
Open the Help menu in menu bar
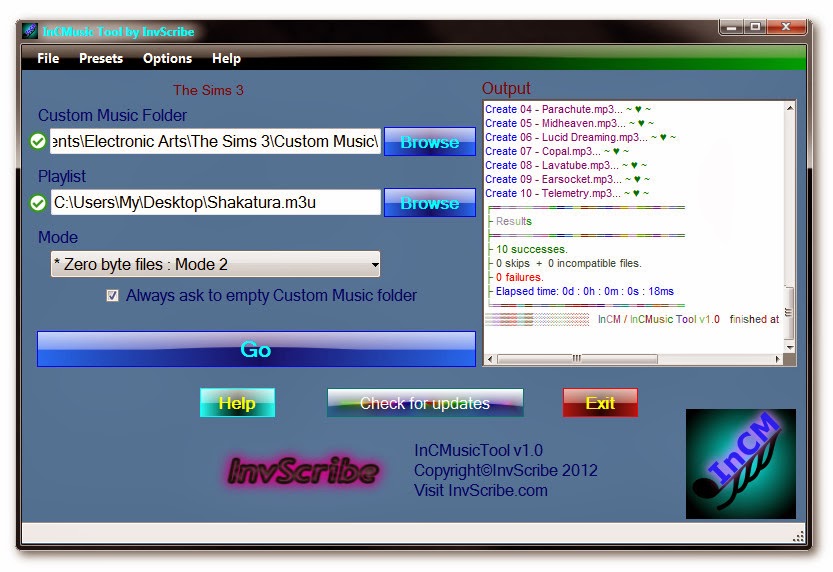coord(226,58)
